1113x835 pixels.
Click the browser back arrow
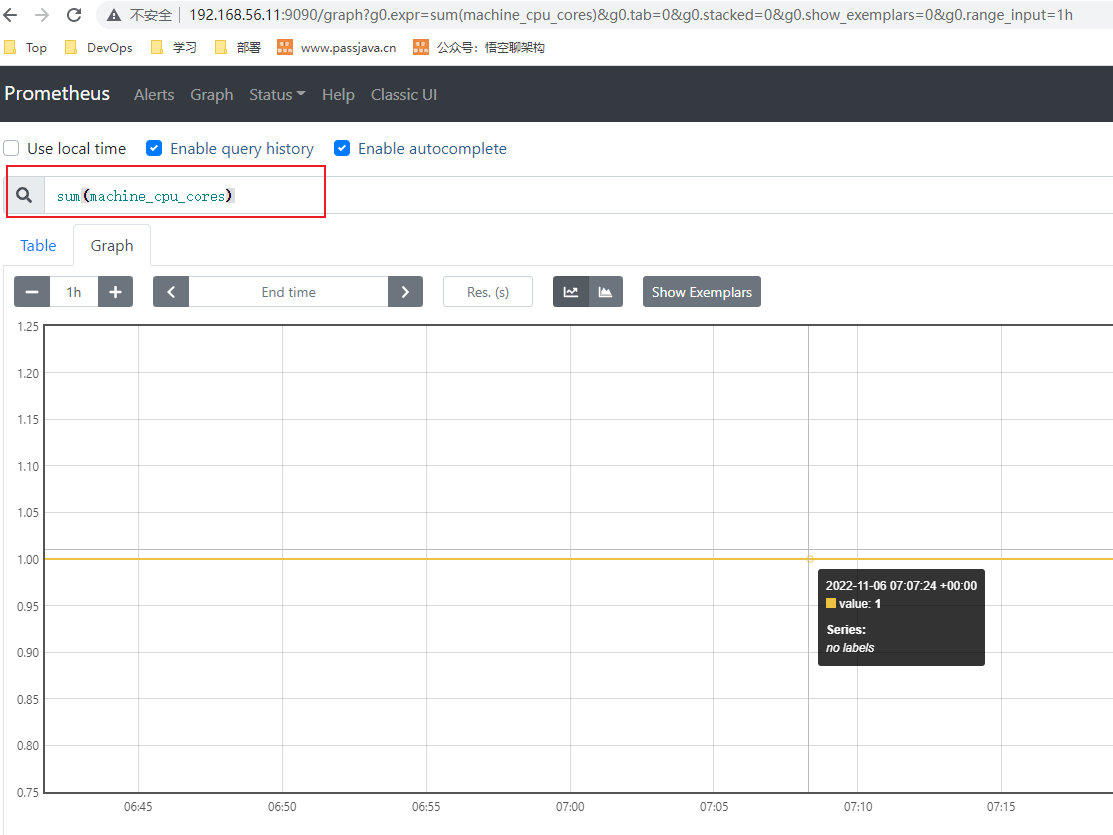tap(10, 15)
